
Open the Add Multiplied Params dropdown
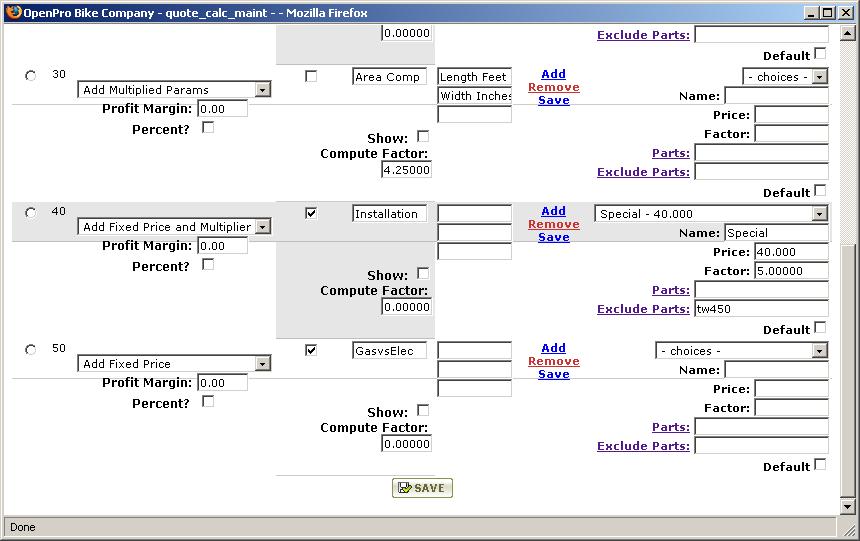(175, 90)
